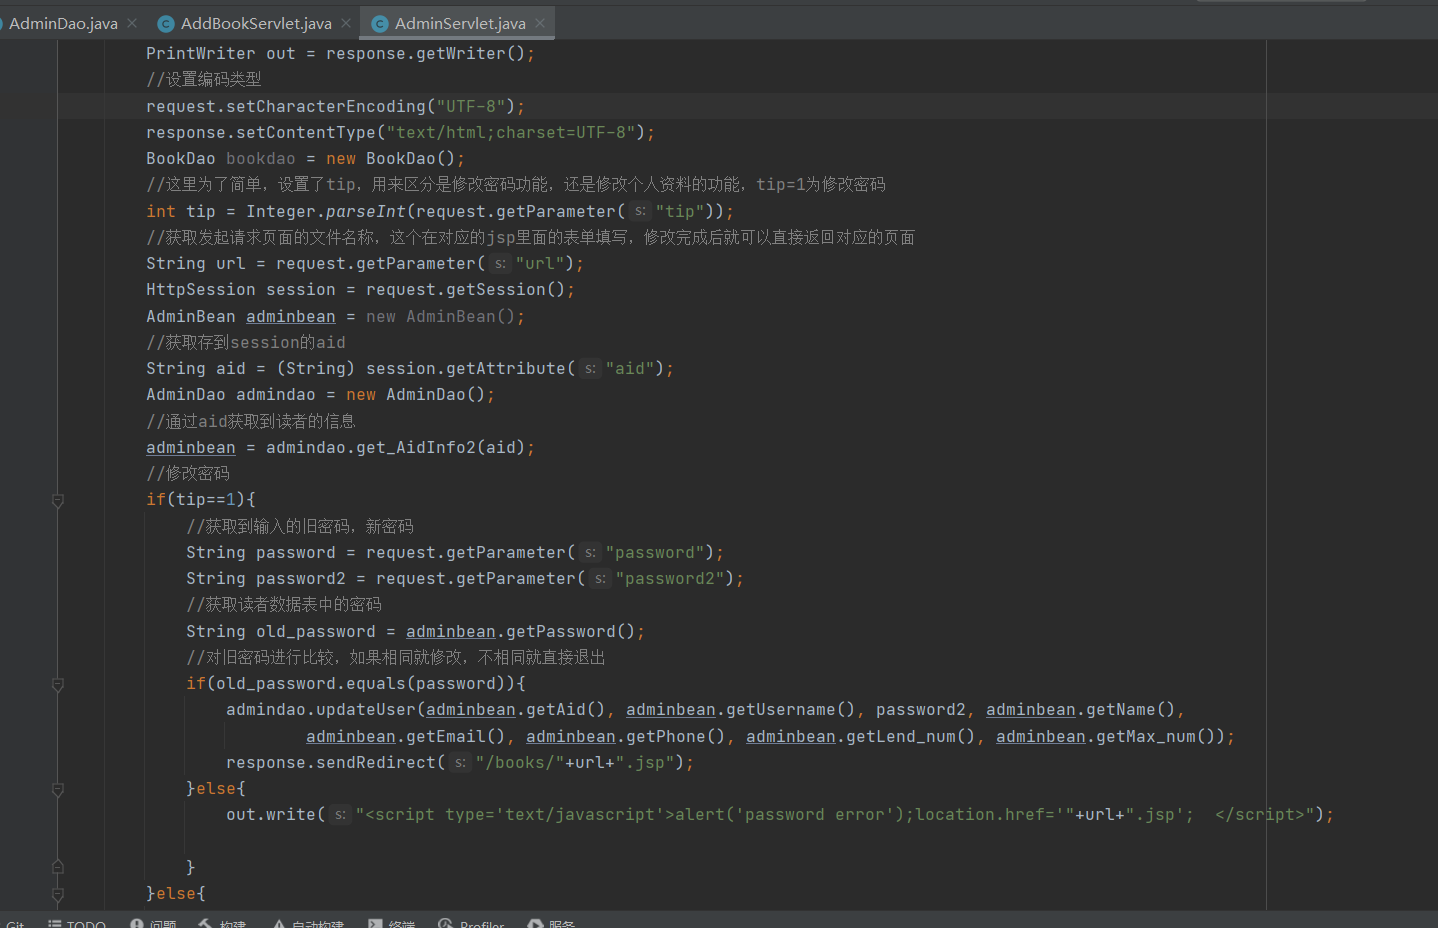
Task: Open the 终端 (Terminal) tool window
Action: coord(391,924)
